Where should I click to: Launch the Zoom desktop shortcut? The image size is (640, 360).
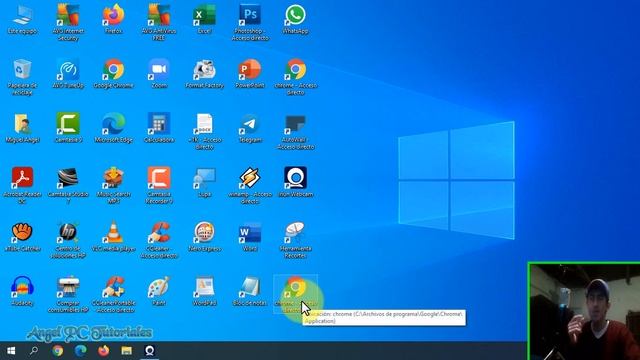point(159,73)
